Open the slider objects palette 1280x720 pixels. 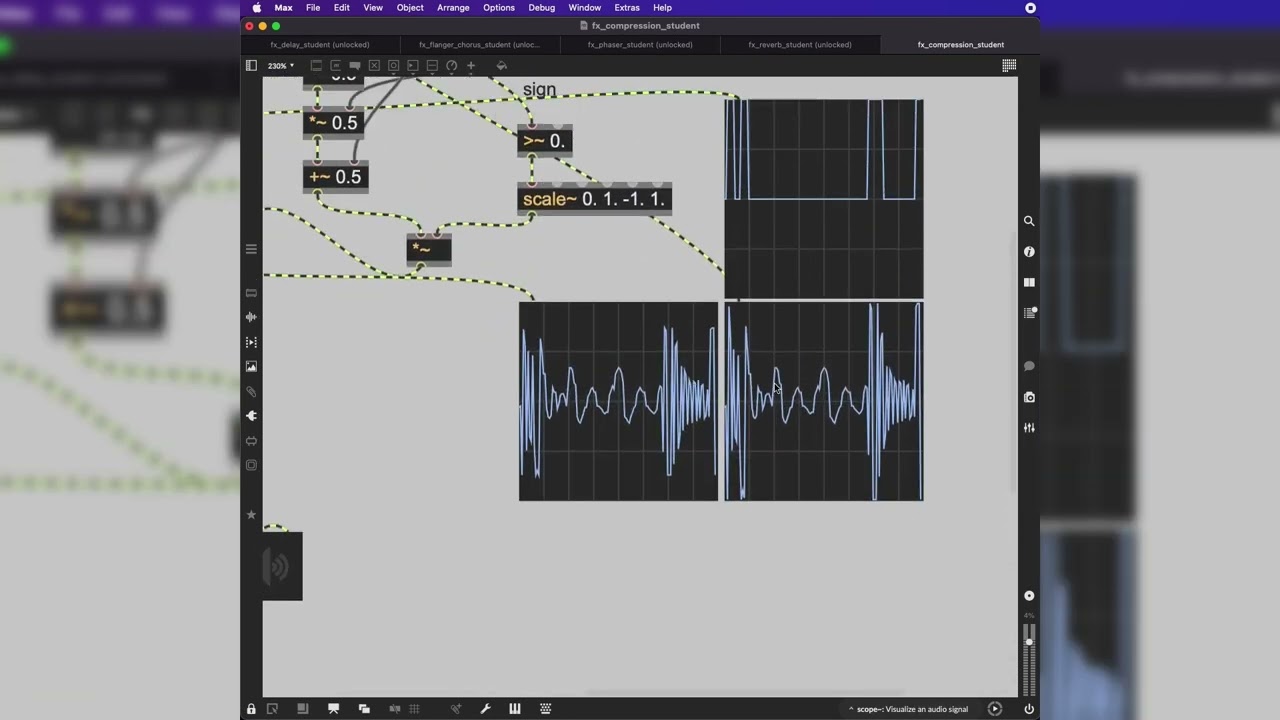point(432,66)
